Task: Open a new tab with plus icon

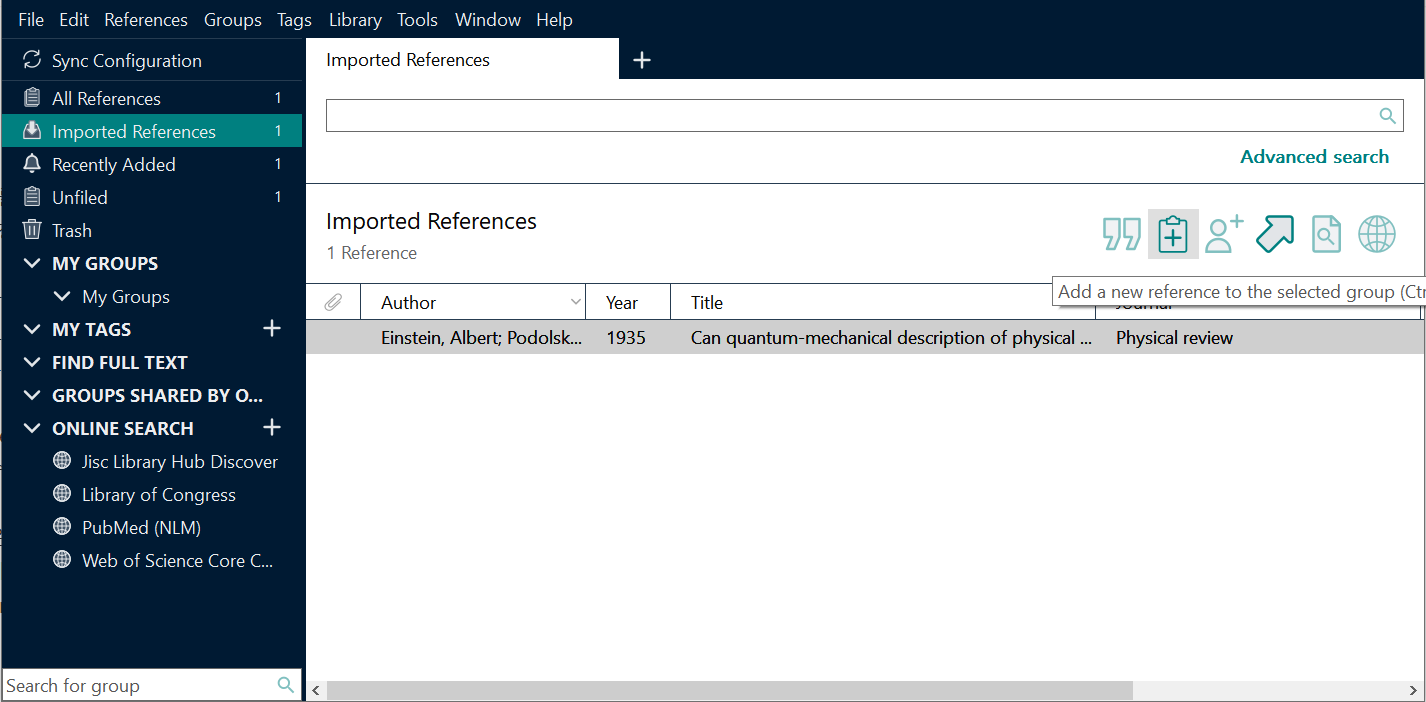Action: [x=642, y=60]
